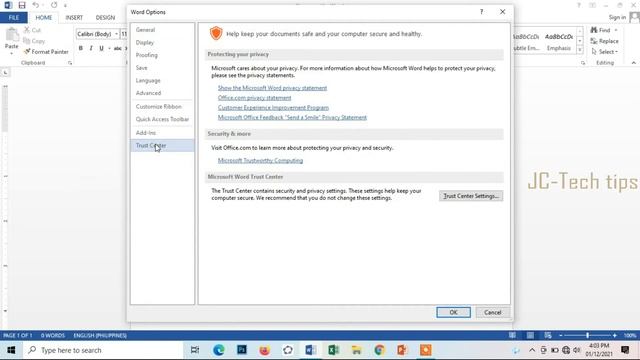Open Customize Ribbon options category

[x=162, y=107]
